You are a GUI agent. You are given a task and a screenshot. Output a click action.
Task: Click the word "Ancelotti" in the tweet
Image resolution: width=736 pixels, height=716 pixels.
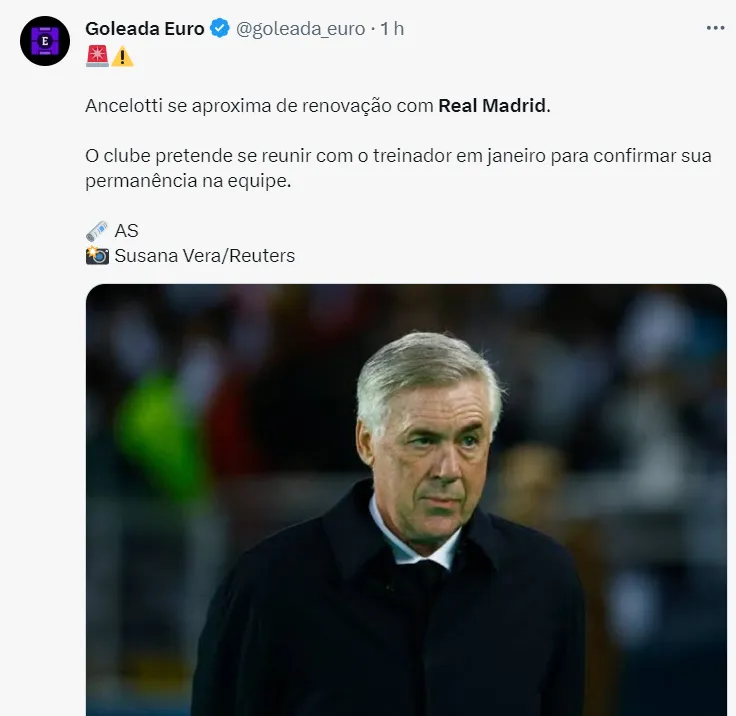click(x=124, y=106)
